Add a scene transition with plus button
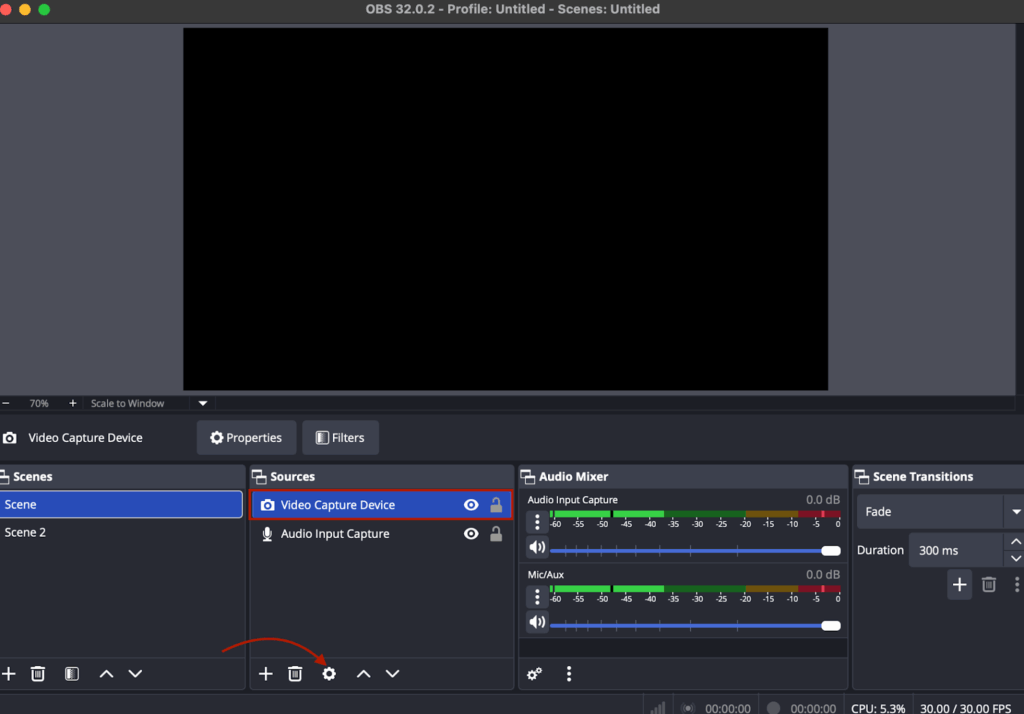Viewport: 1024px width, 714px height. tap(959, 585)
